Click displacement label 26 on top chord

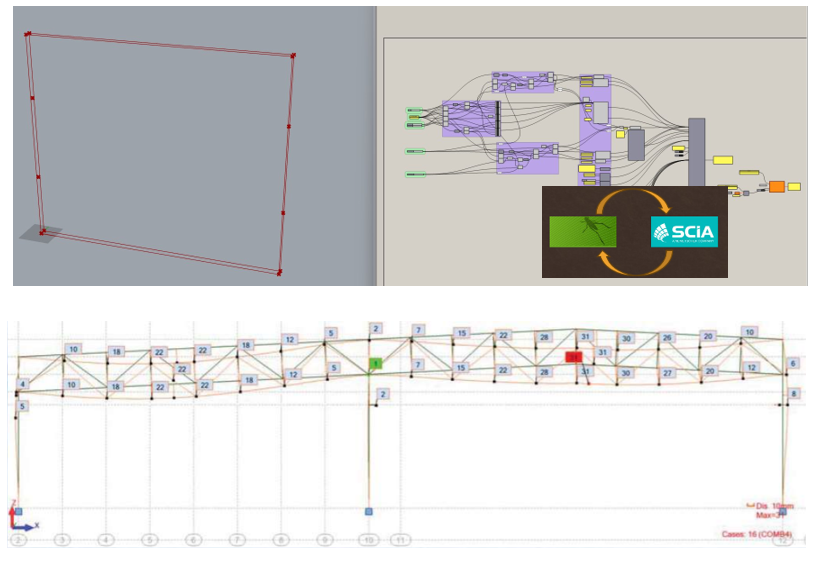click(667, 338)
